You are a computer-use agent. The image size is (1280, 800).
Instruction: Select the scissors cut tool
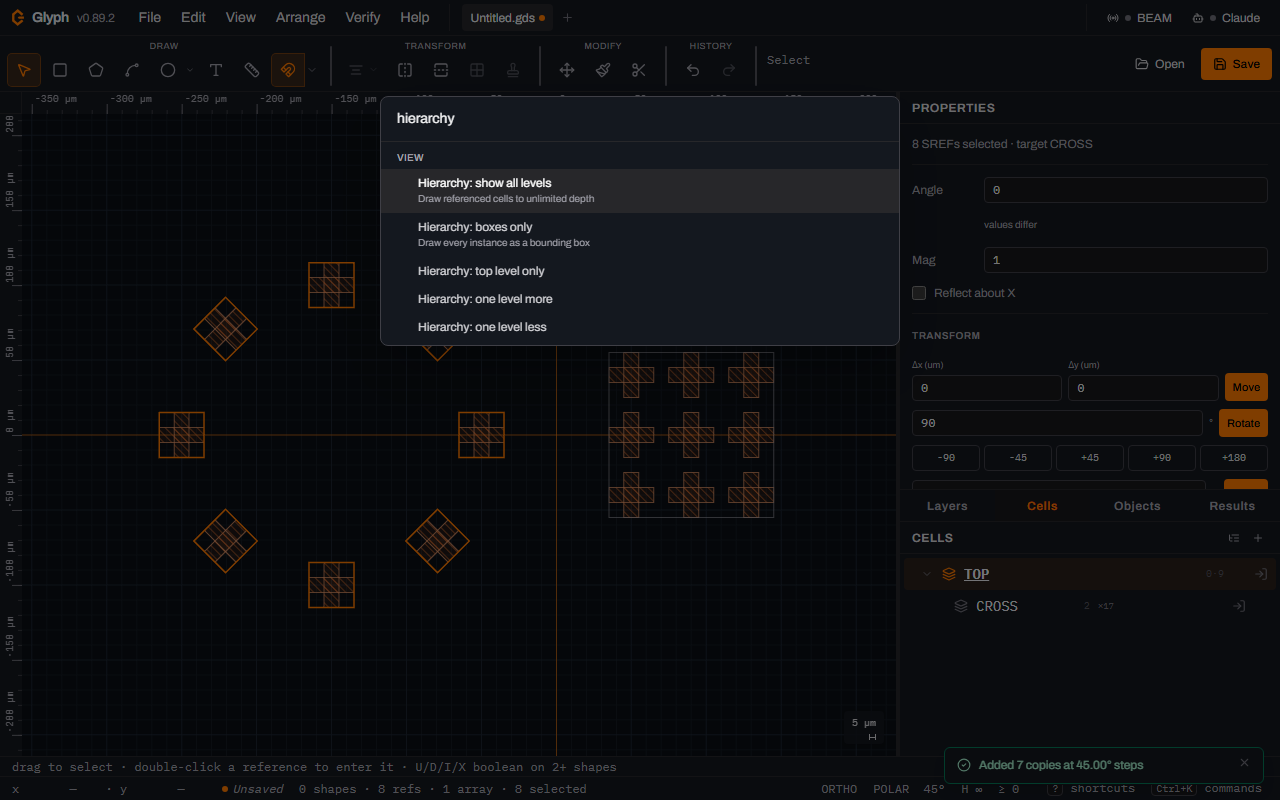639,70
